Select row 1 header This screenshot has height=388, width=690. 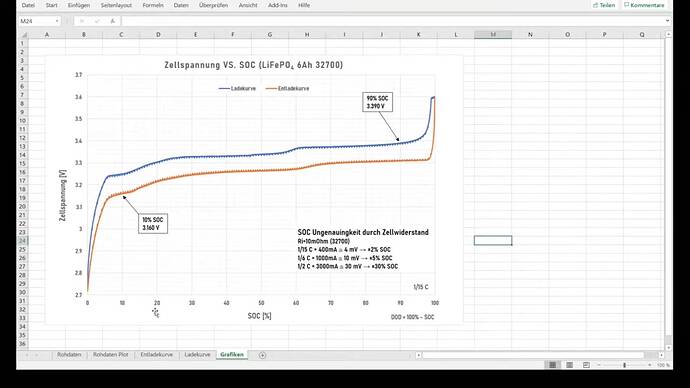(x=22, y=43)
